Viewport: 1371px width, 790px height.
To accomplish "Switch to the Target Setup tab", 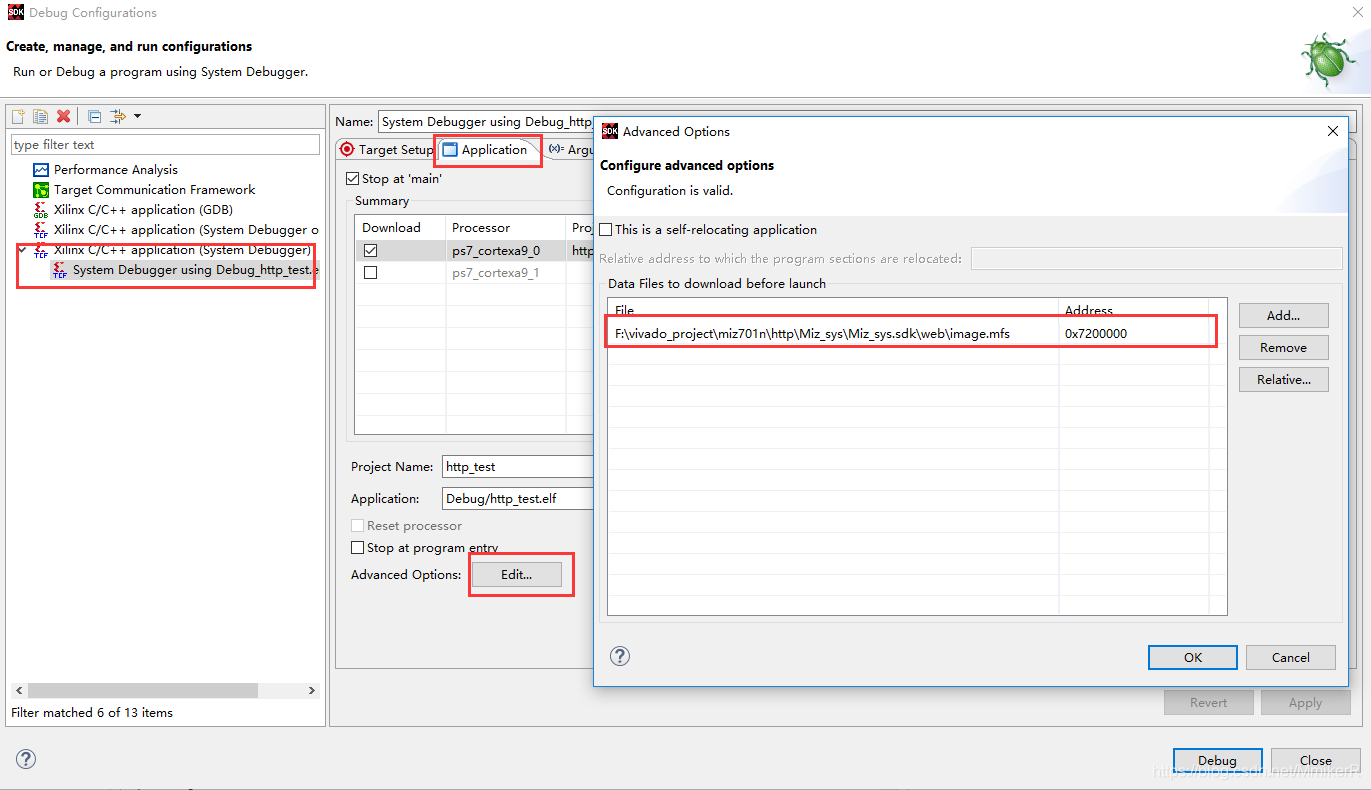I will 392,149.
